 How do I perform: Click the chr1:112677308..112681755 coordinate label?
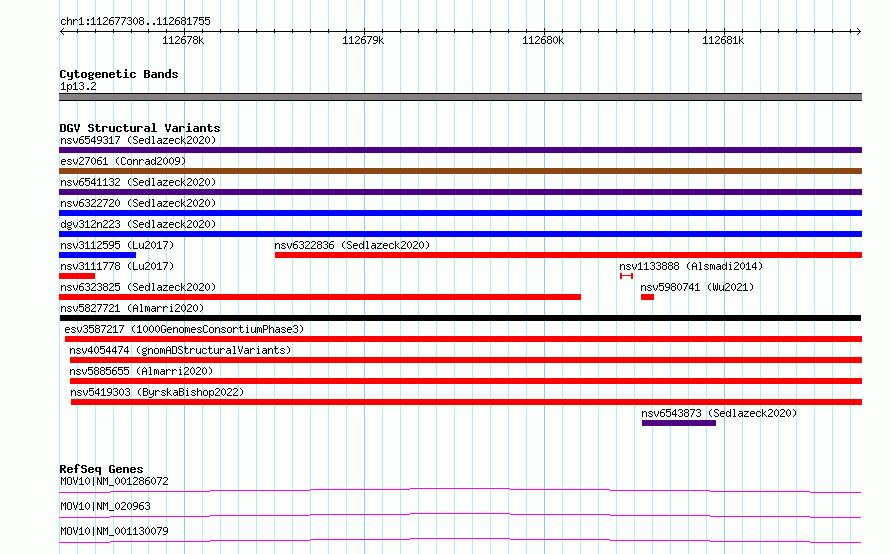pos(135,22)
